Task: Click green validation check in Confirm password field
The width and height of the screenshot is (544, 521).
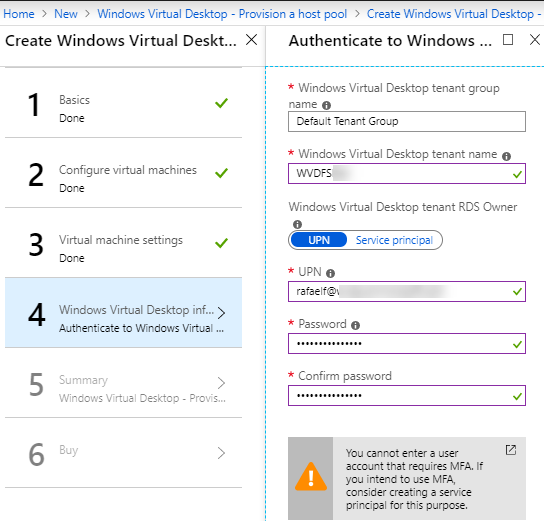Action: (517, 396)
